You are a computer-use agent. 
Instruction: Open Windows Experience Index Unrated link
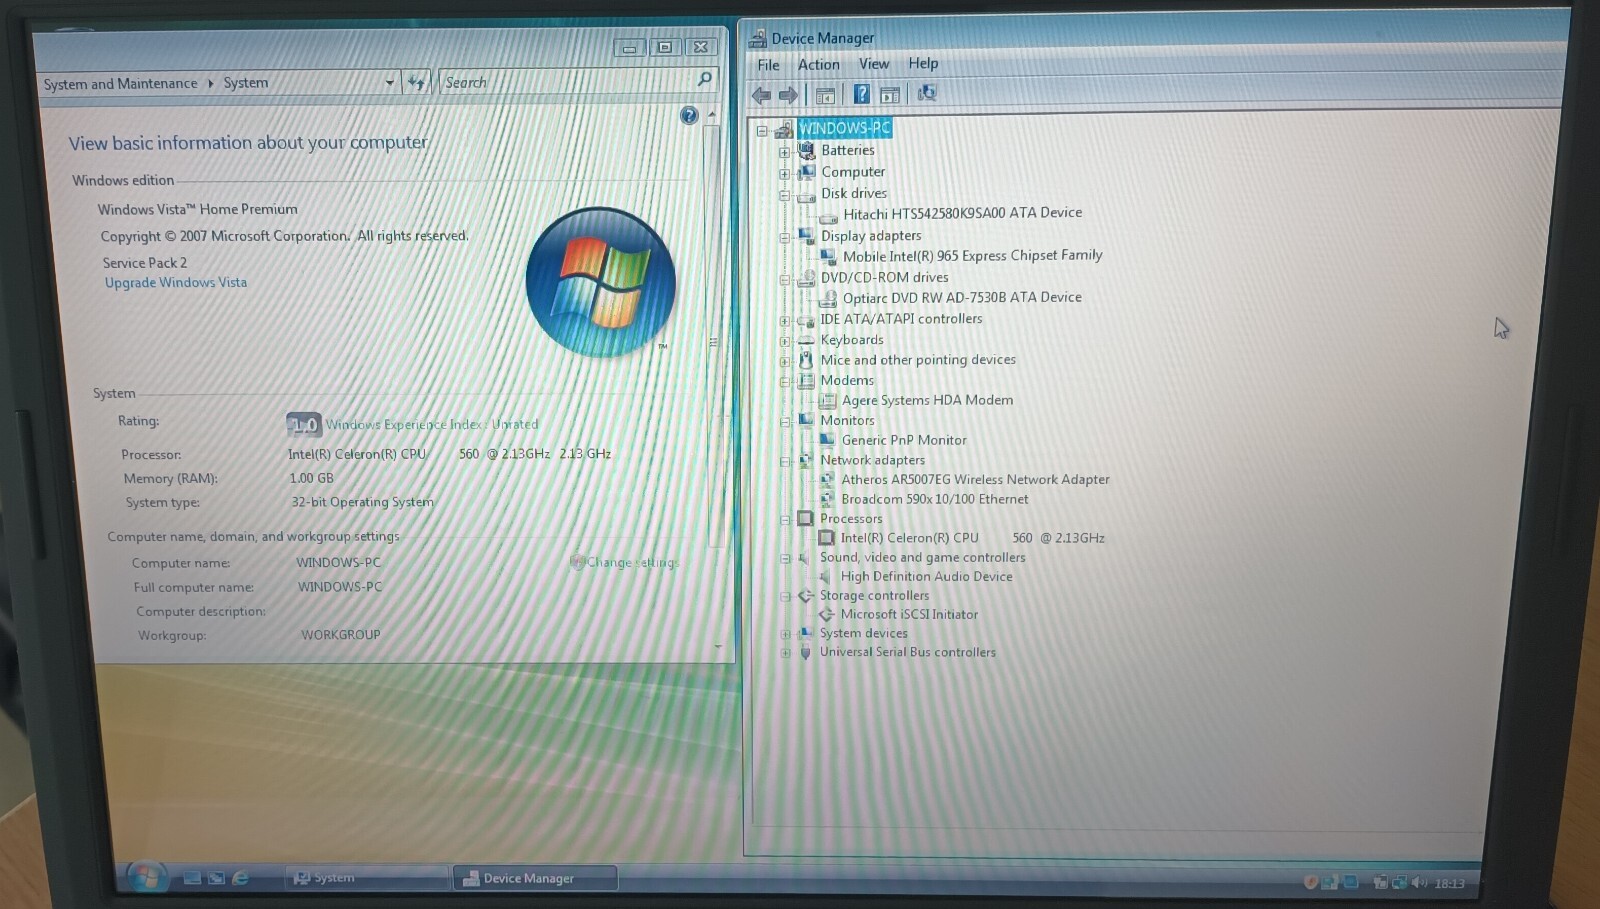point(432,424)
